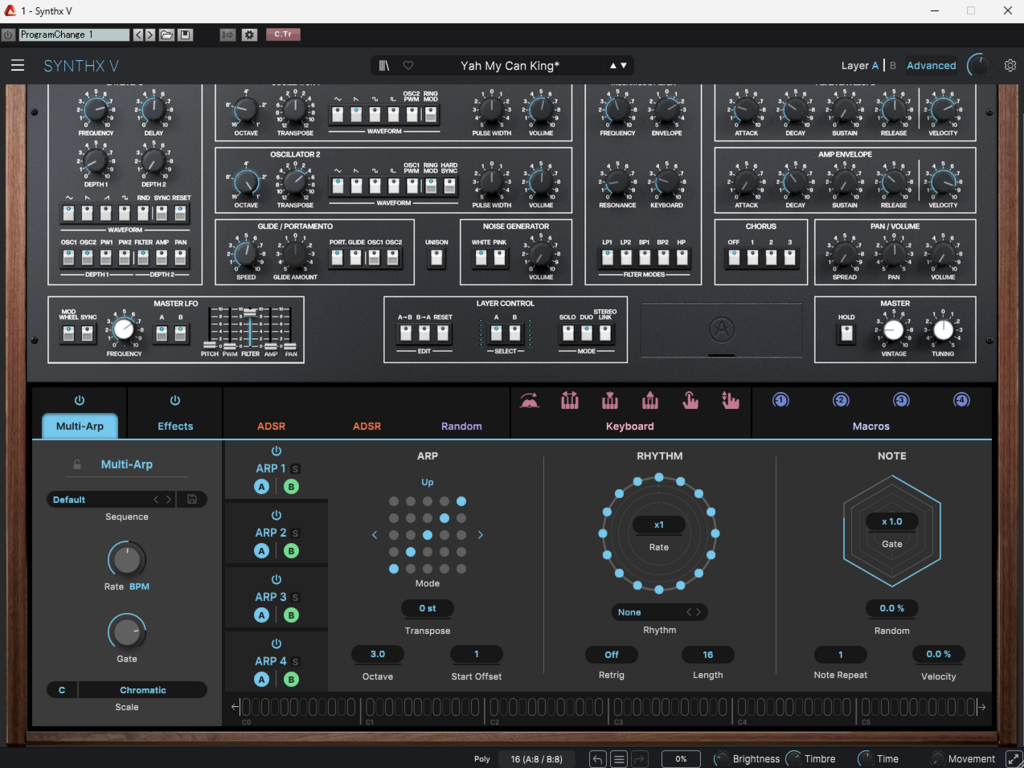Switch to the Effects tab
The width and height of the screenshot is (1024, 768).
pyautogui.click(x=175, y=426)
